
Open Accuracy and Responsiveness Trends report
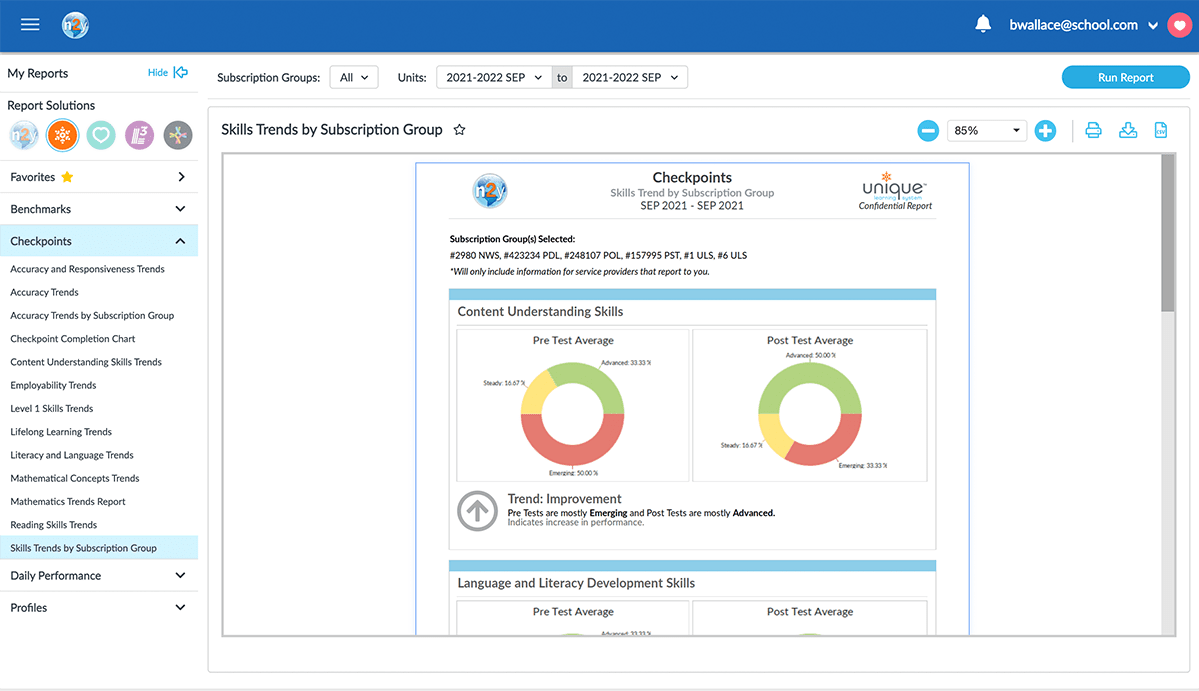point(87,269)
